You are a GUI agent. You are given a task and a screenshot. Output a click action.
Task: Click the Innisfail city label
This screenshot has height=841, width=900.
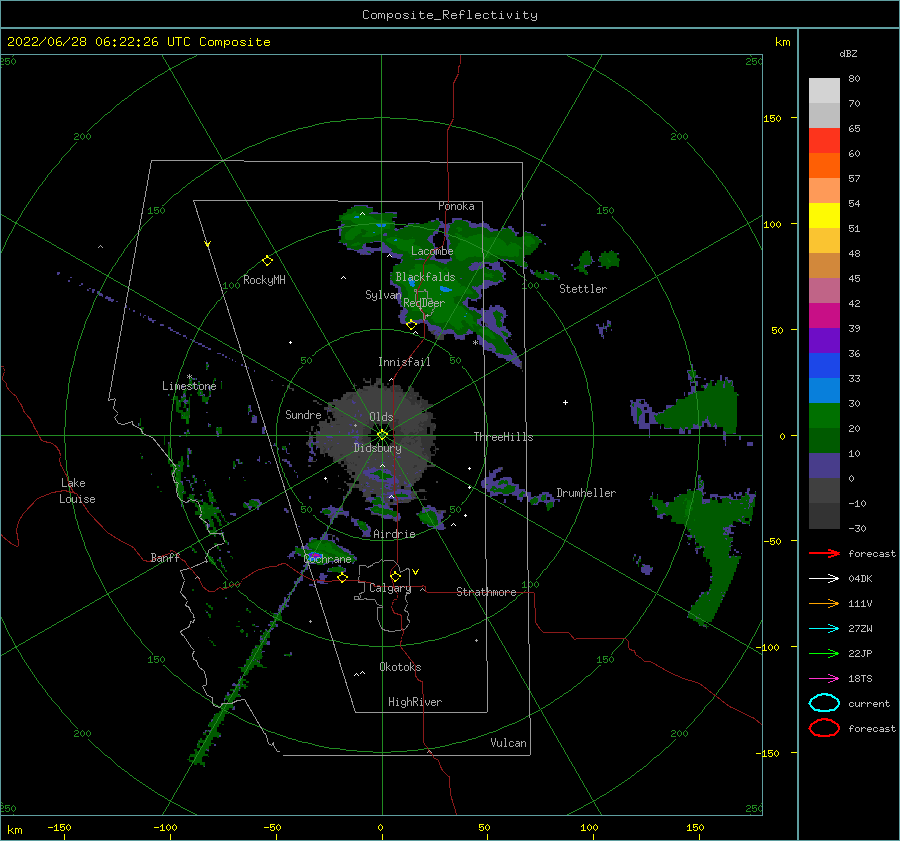404,362
